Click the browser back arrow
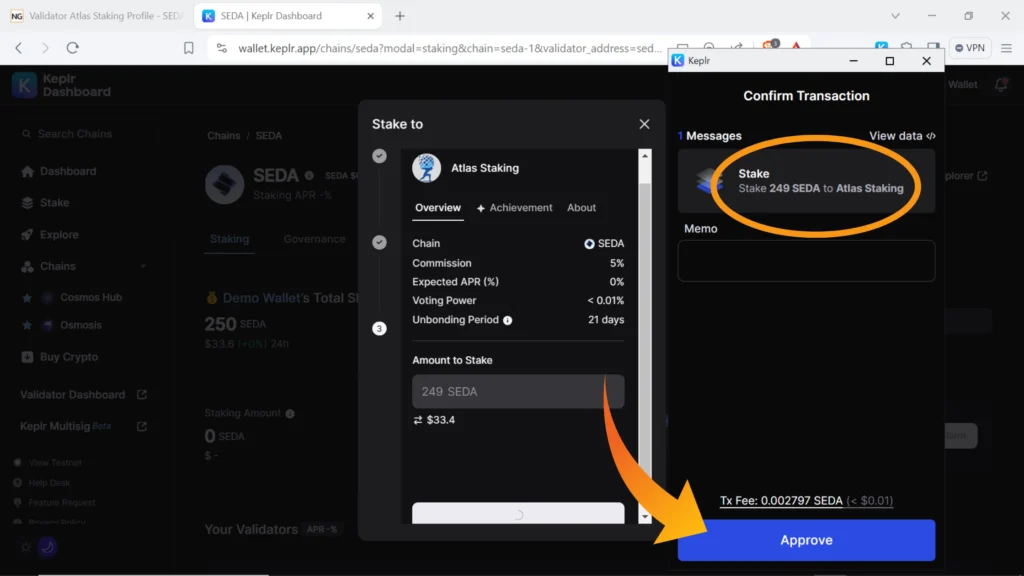1024x576 pixels. pos(19,48)
